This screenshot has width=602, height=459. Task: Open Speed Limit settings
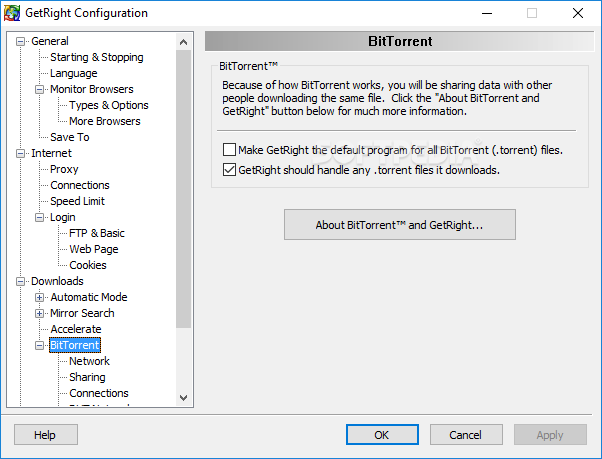(77, 201)
